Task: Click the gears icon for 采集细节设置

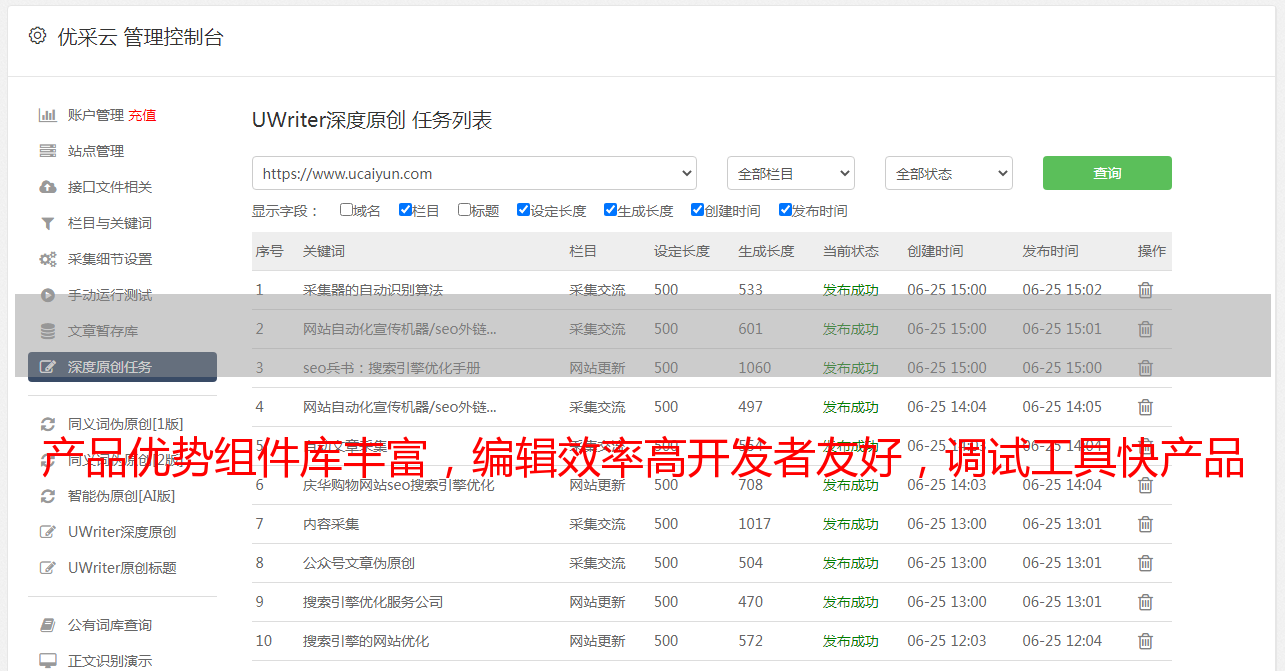Action: [47, 259]
